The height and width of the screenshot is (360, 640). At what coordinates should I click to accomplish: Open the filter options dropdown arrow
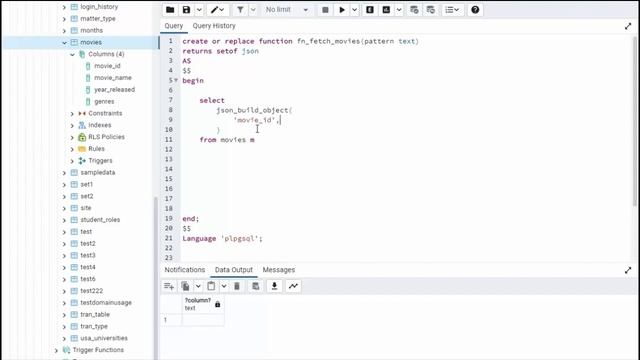coord(253,10)
